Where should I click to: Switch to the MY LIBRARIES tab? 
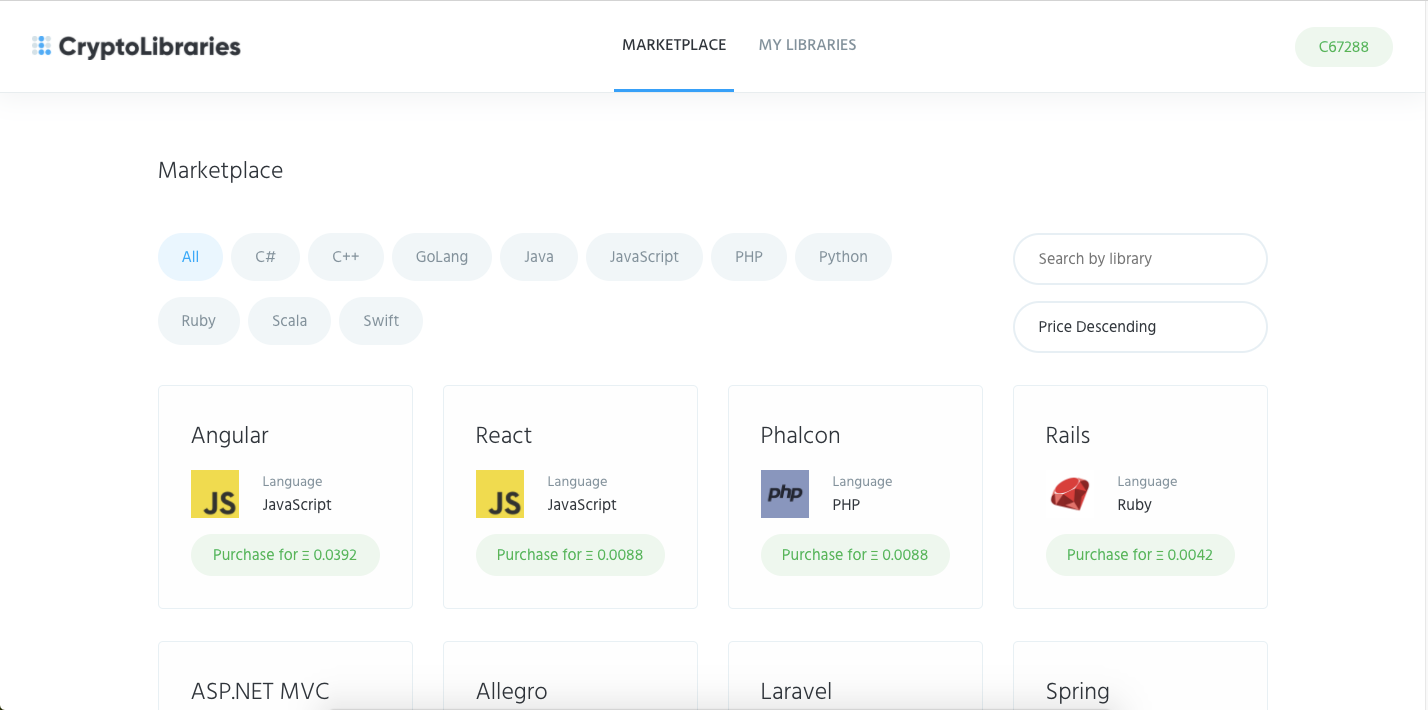(807, 44)
